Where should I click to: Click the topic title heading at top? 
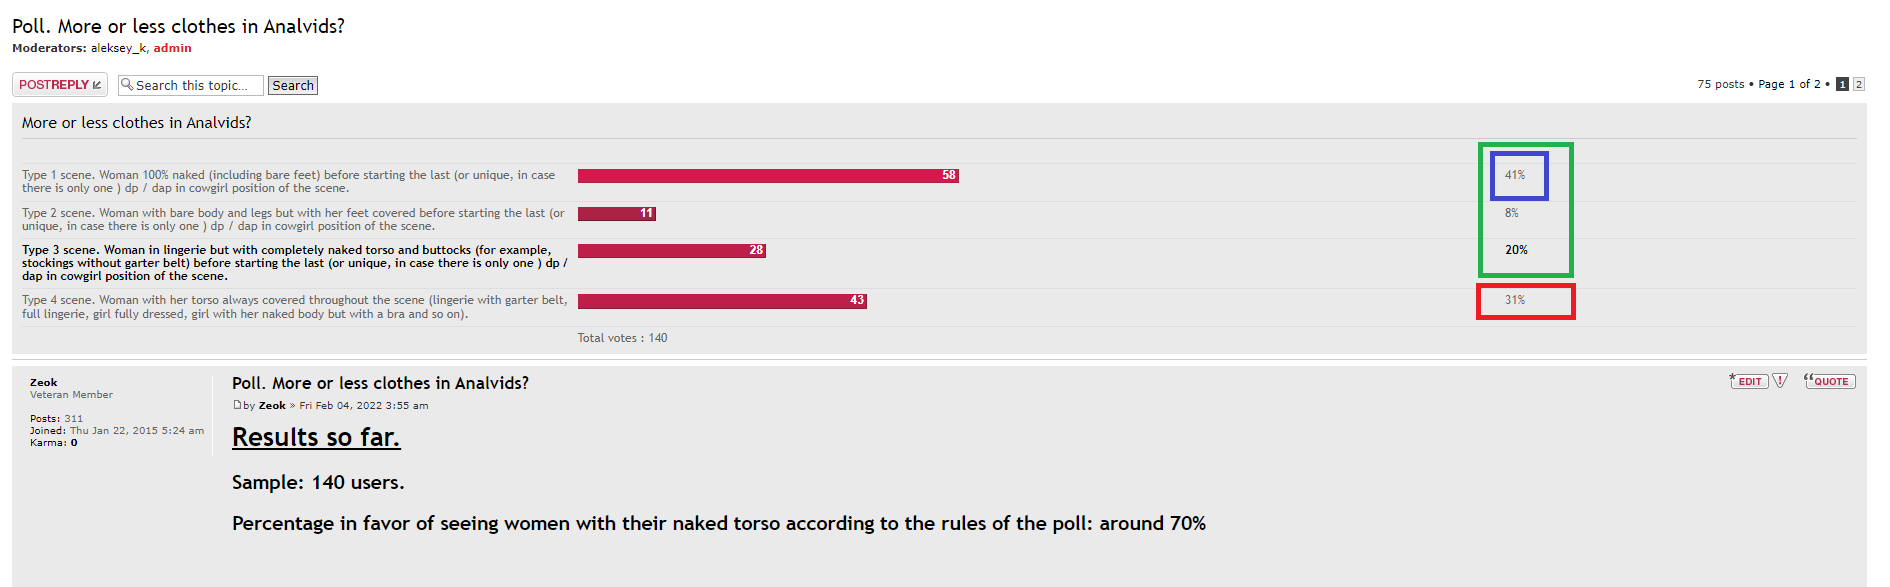(x=178, y=26)
